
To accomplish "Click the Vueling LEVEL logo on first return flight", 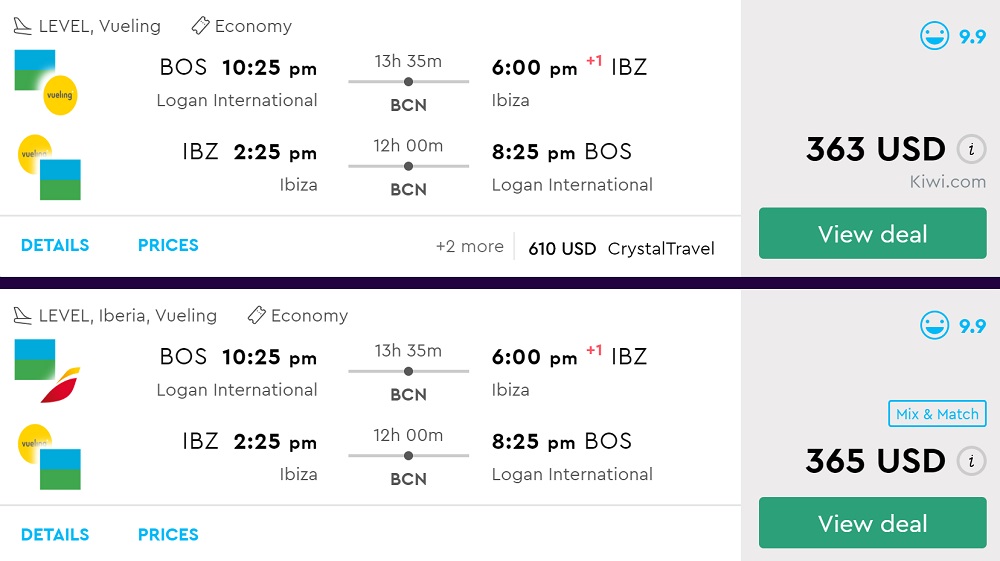I will tap(49, 167).
